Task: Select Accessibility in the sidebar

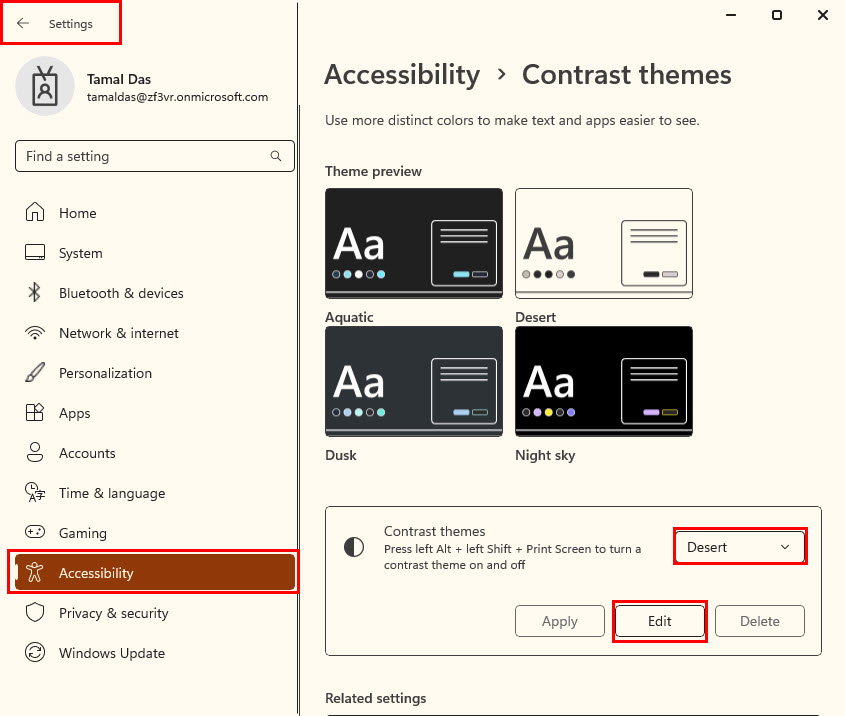Action: click(x=155, y=572)
